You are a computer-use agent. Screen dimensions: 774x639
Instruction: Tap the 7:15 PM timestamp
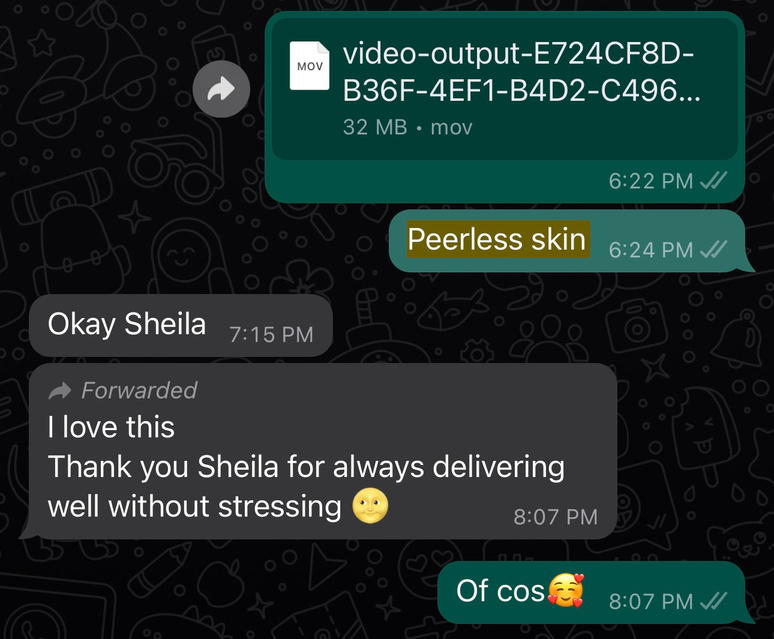click(x=271, y=335)
